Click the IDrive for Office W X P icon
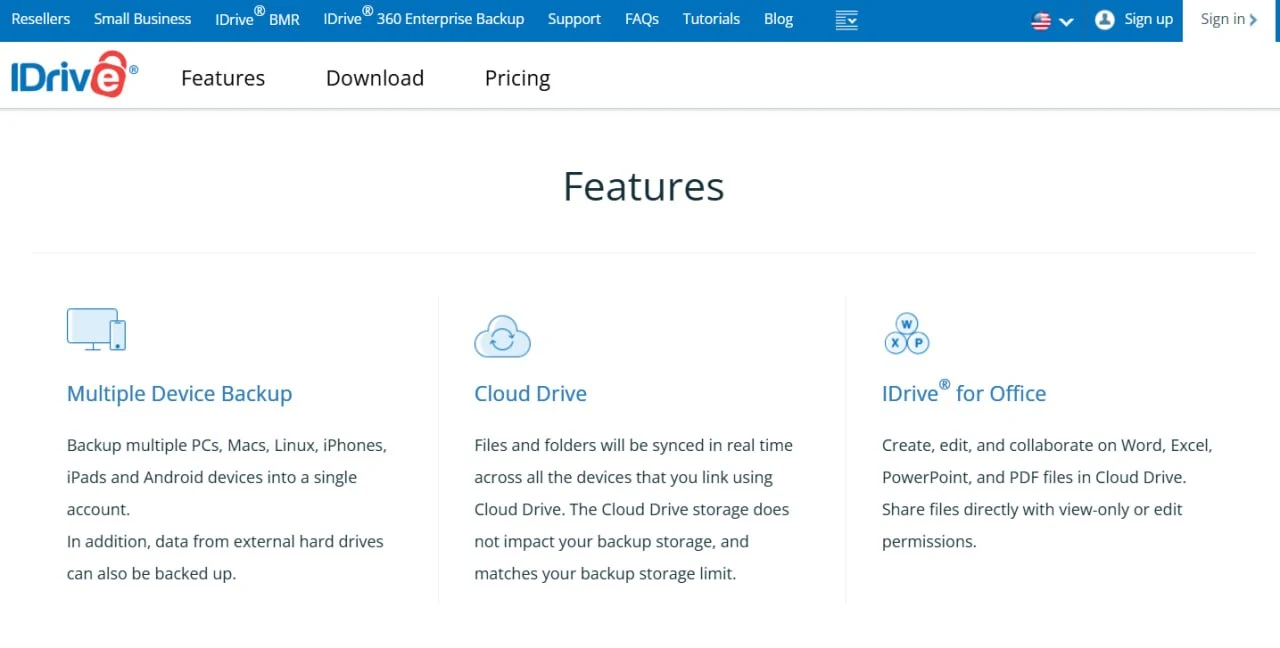1280x648 pixels. 907,334
